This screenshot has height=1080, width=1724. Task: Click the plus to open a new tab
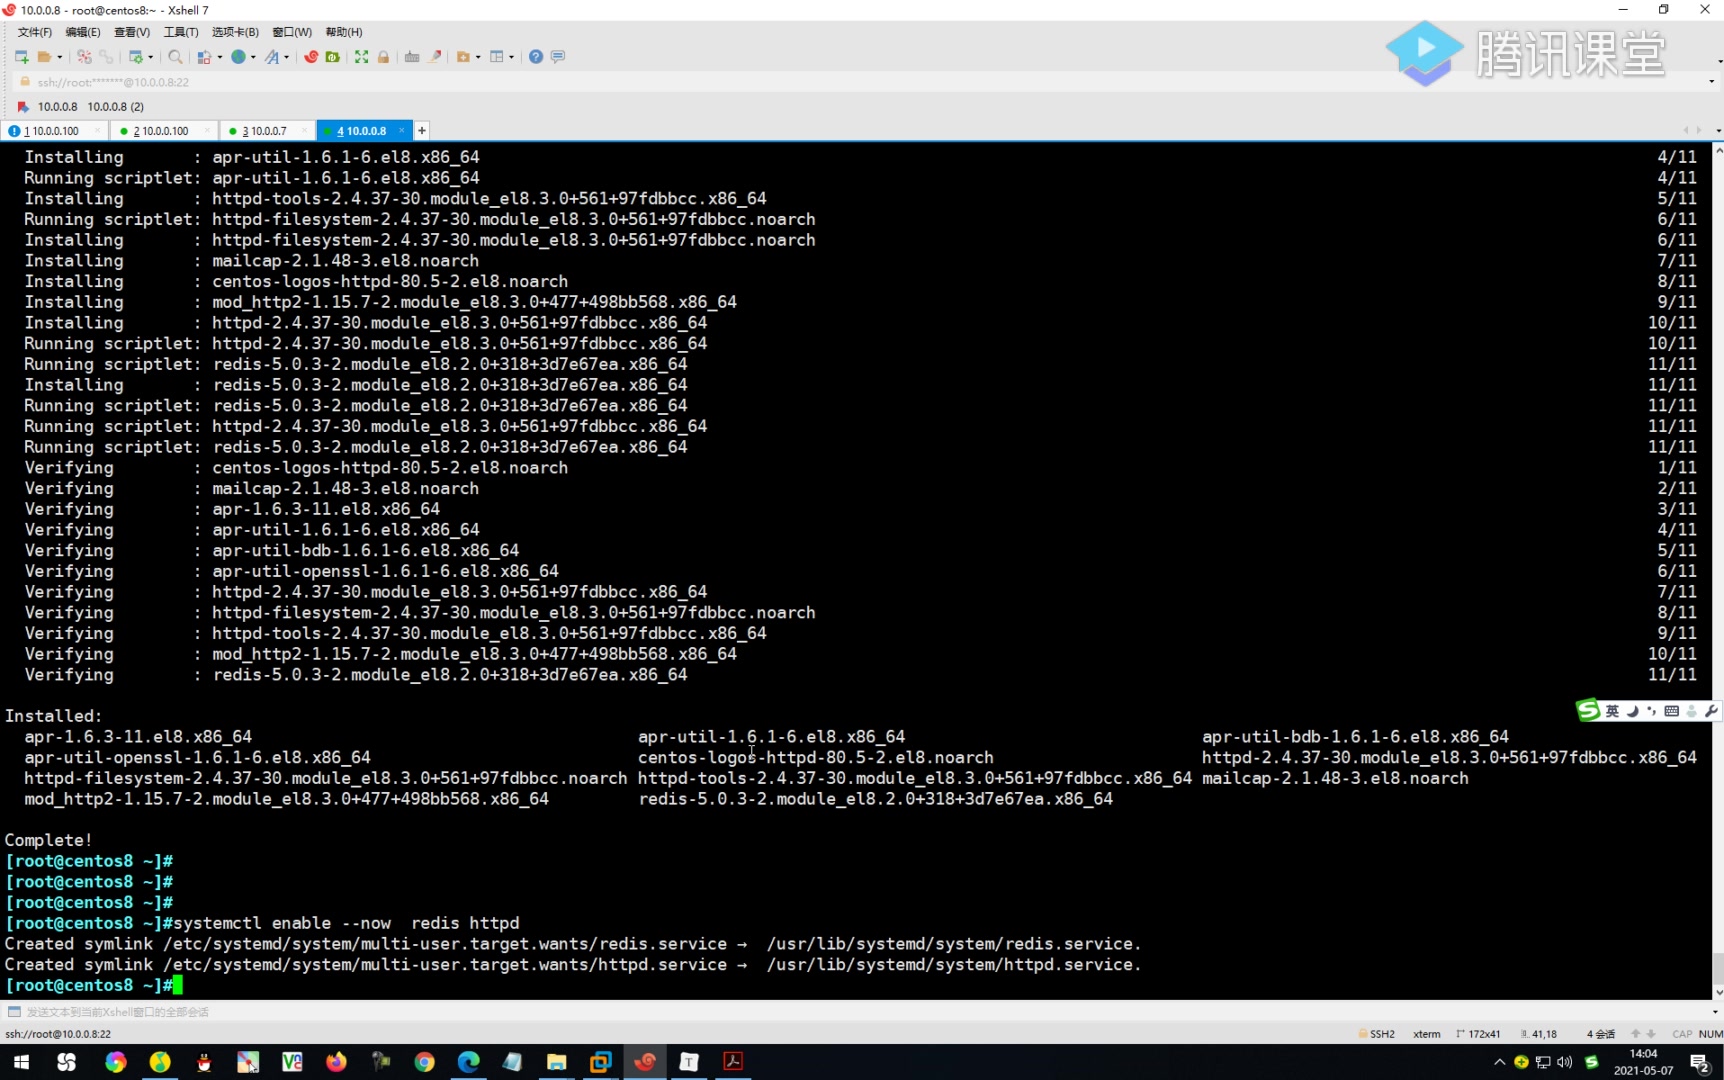(421, 130)
